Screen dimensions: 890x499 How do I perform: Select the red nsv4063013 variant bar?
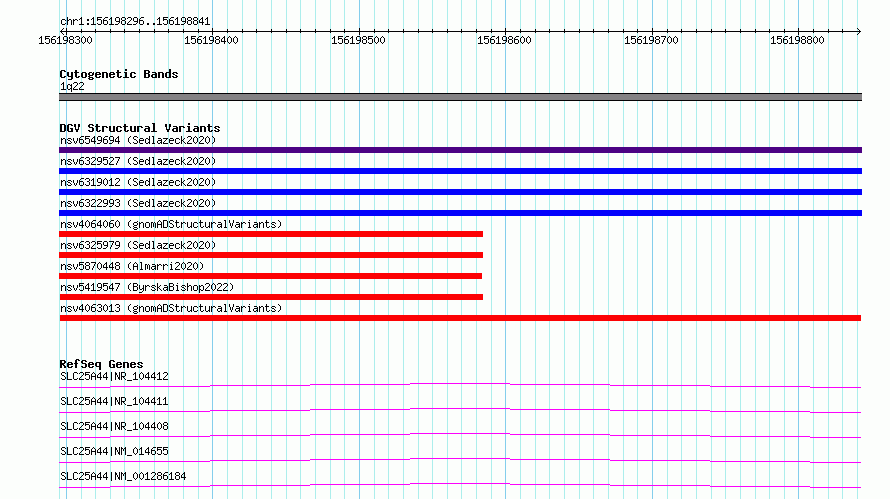click(x=460, y=318)
